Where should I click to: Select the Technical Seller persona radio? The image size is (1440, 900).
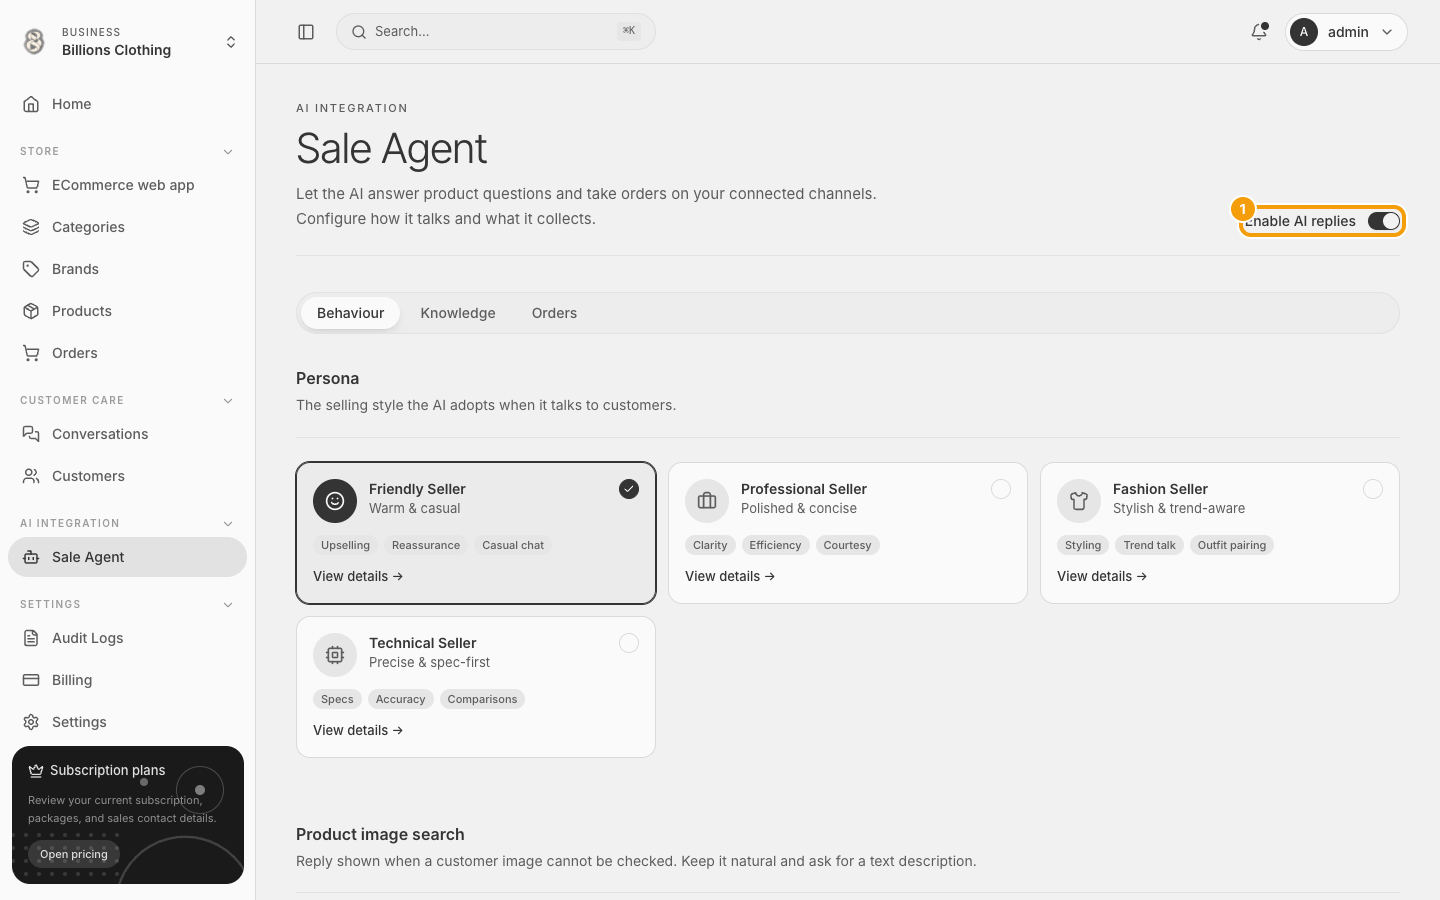click(629, 643)
